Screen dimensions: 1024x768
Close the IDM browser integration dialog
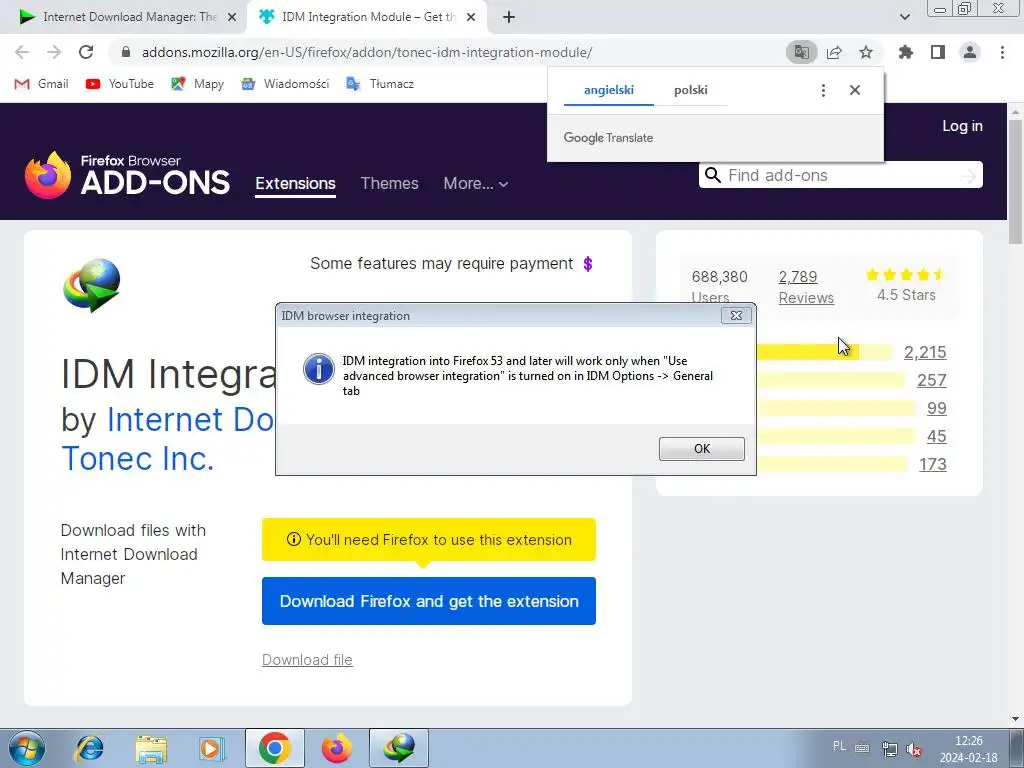point(736,315)
